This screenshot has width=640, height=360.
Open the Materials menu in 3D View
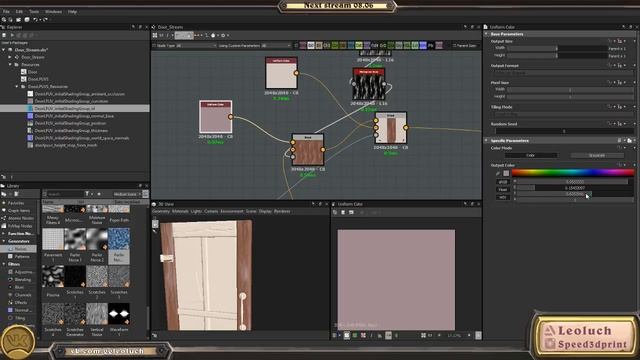coord(180,211)
